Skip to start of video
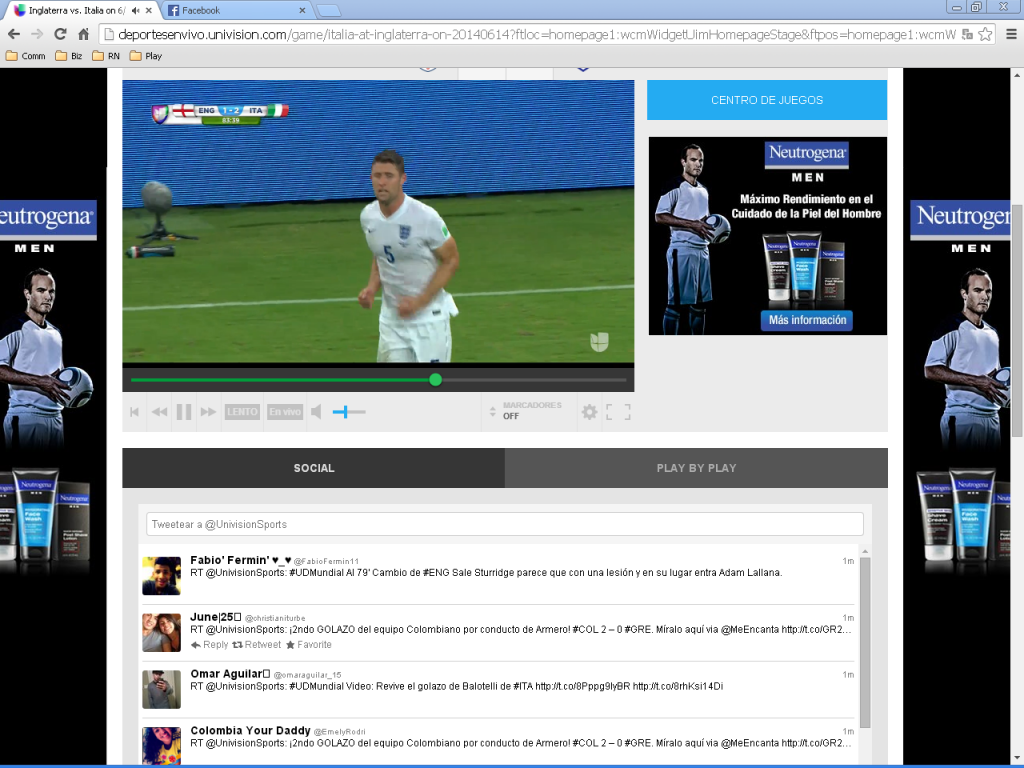The width and height of the screenshot is (1024, 768). 134,412
